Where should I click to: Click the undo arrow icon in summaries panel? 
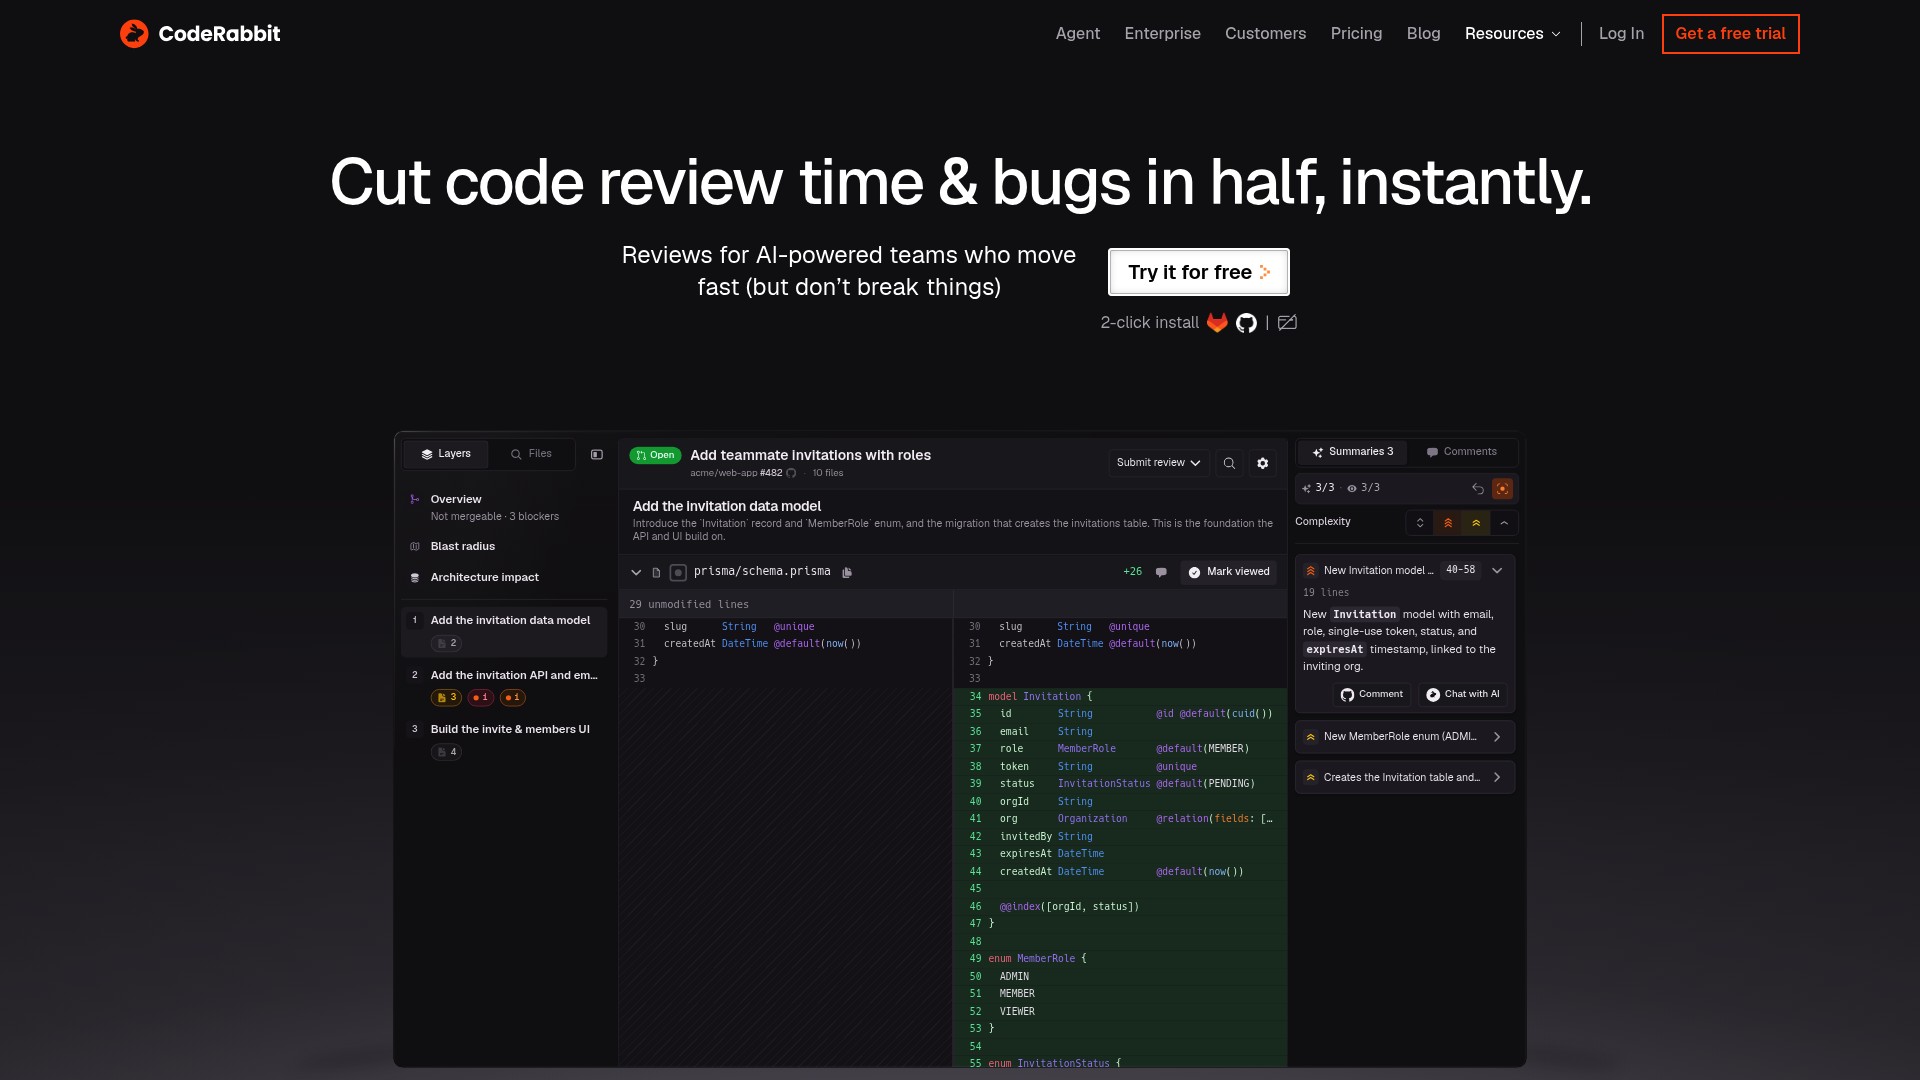point(1478,488)
